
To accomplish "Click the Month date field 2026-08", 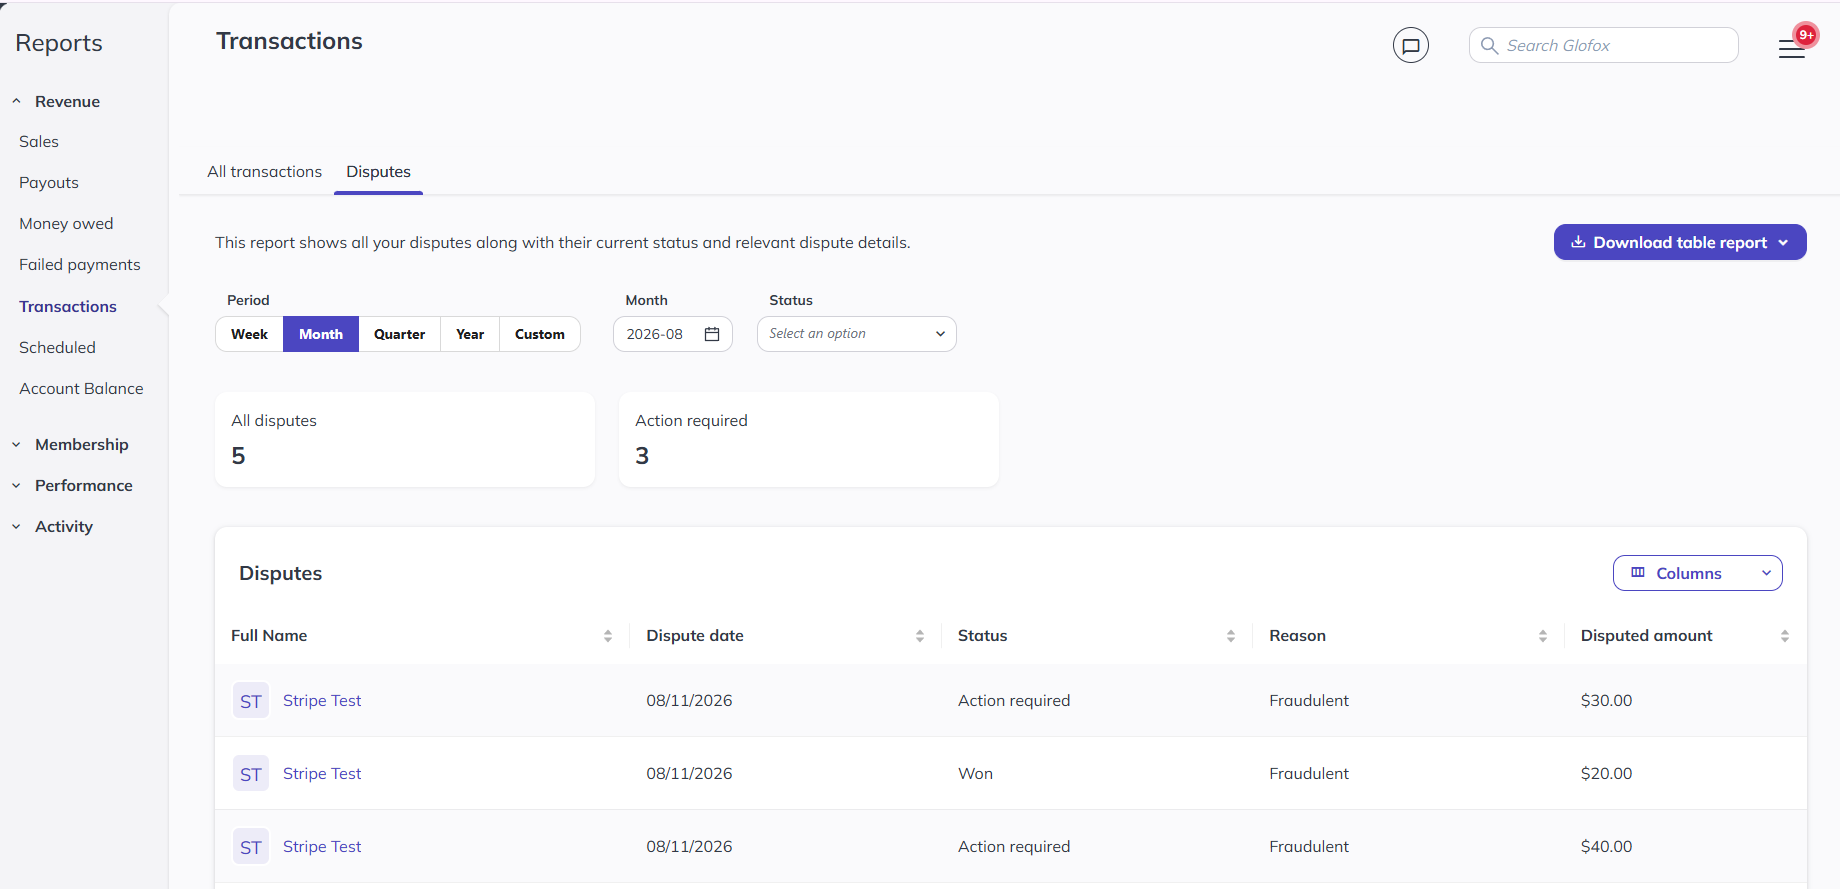I will coord(673,334).
